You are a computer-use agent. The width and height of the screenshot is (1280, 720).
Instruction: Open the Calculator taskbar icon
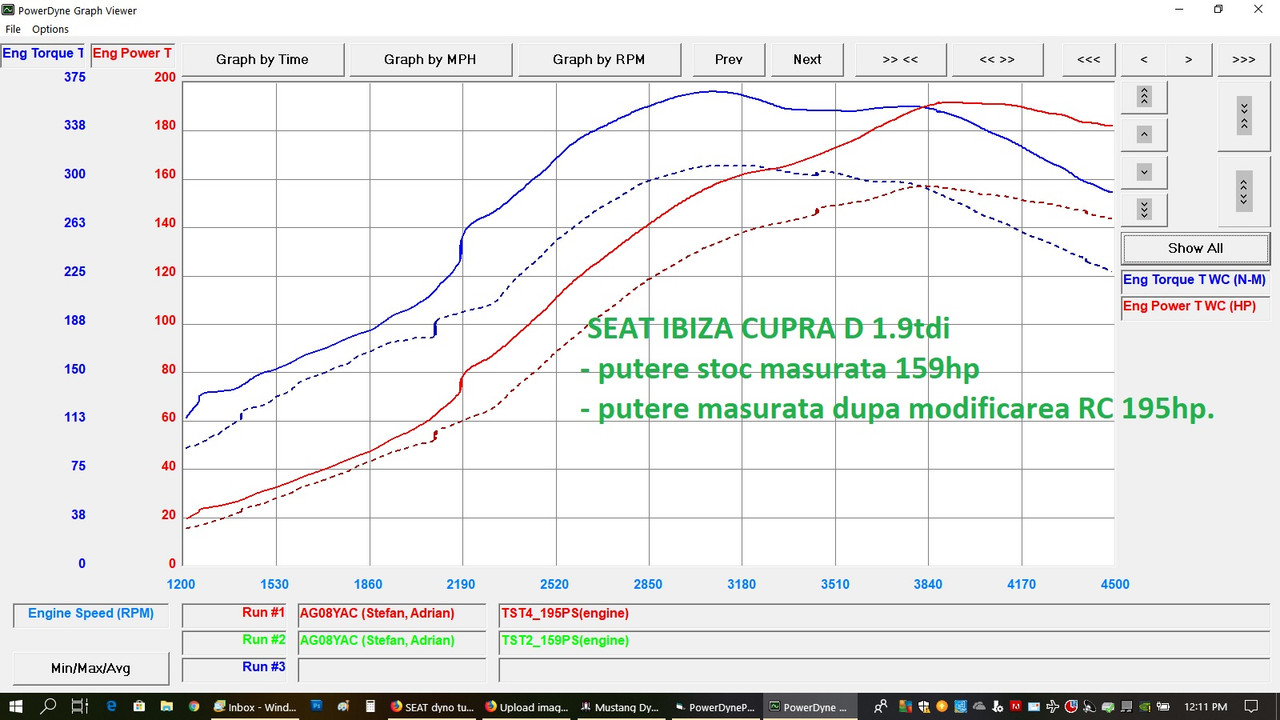[370, 706]
